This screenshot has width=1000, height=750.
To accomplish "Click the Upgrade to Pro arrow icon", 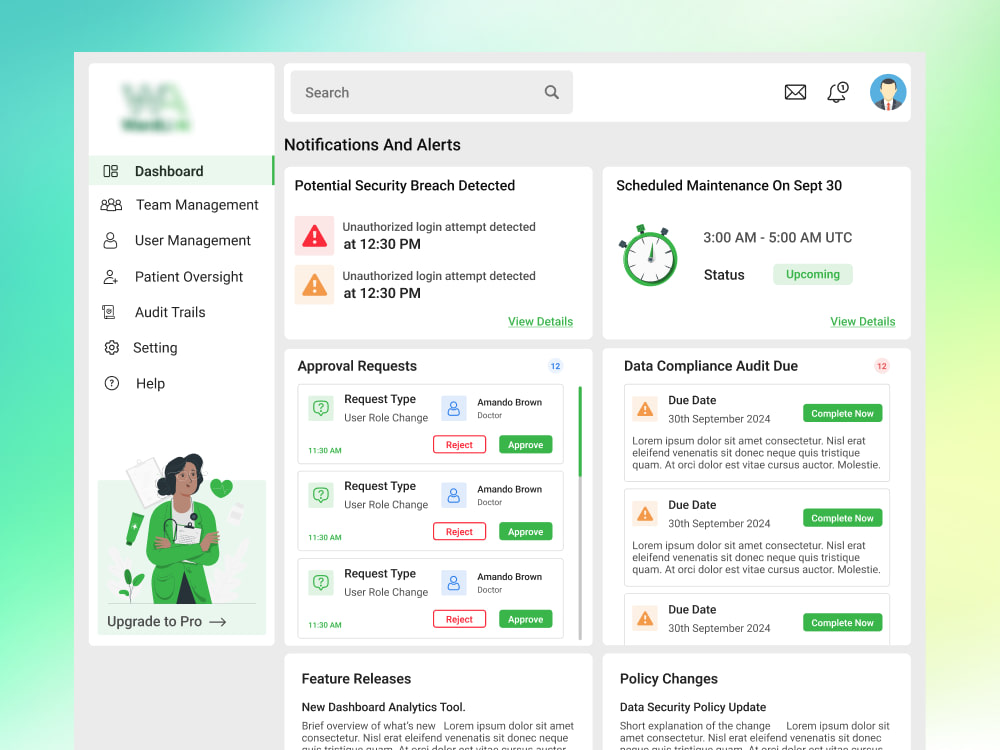I will tap(217, 622).
